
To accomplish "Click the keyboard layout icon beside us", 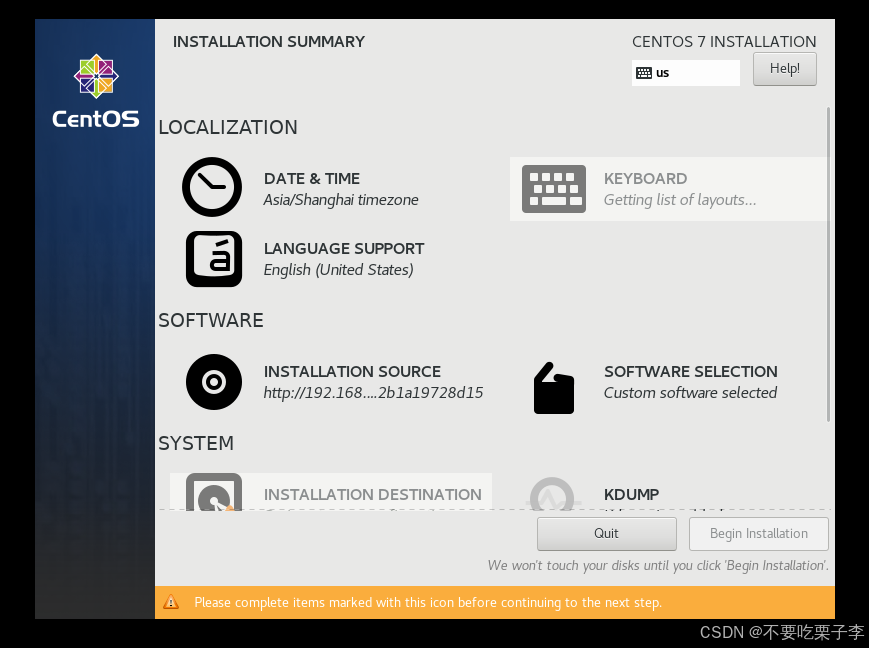I will [643, 73].
